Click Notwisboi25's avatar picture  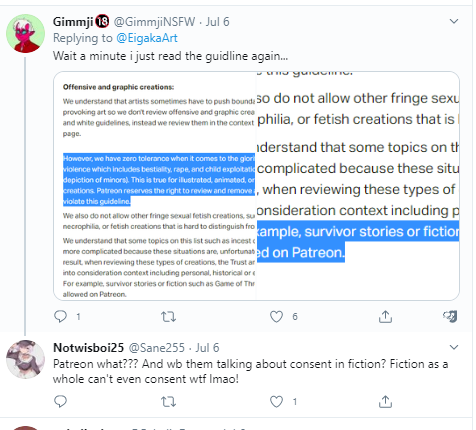tap(25, 359)
